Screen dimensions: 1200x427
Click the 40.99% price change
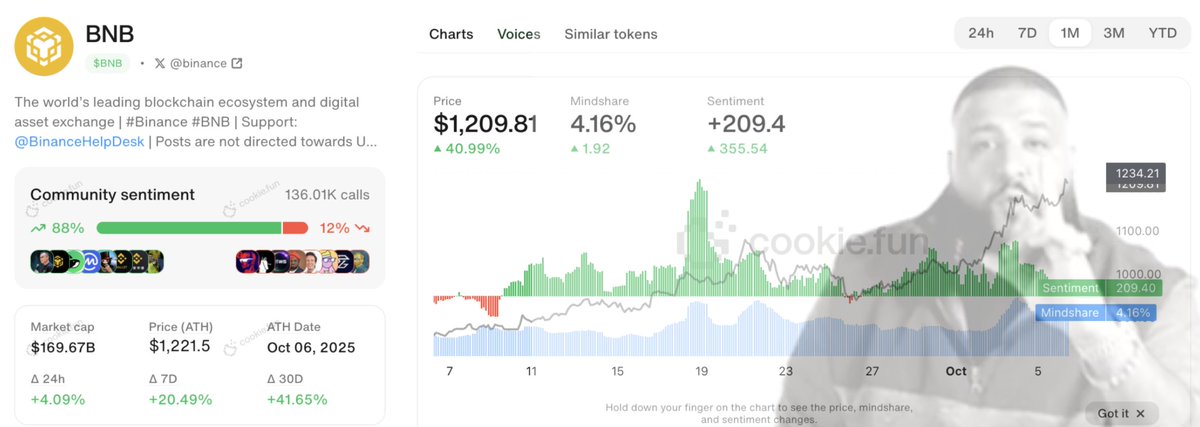coord(467,149)
